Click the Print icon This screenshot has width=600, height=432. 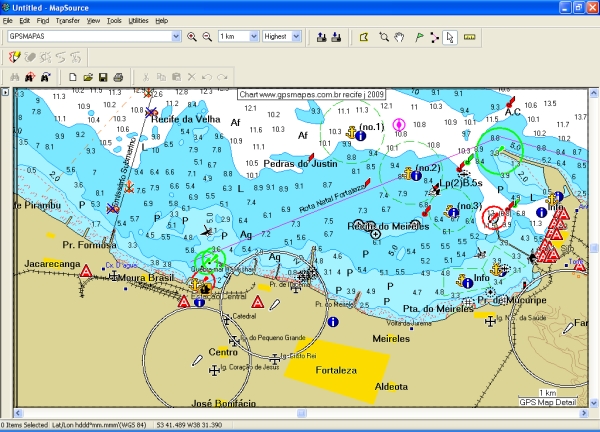[118, 77]
